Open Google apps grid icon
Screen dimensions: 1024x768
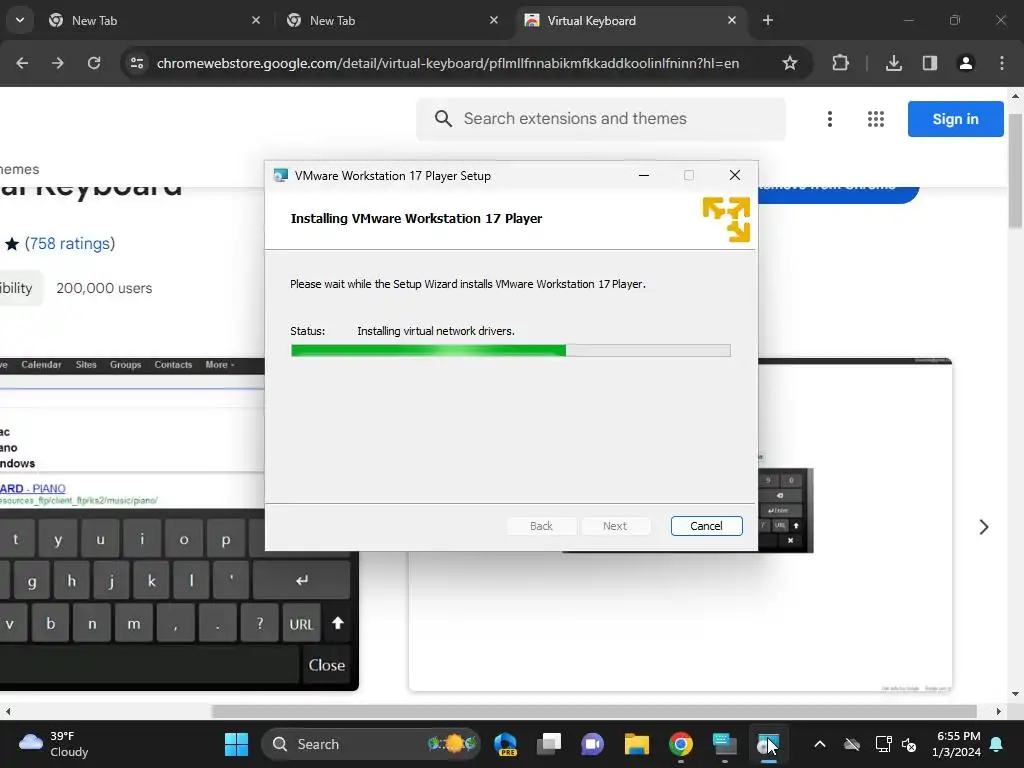pyautogui.click(x=876, y=119)
